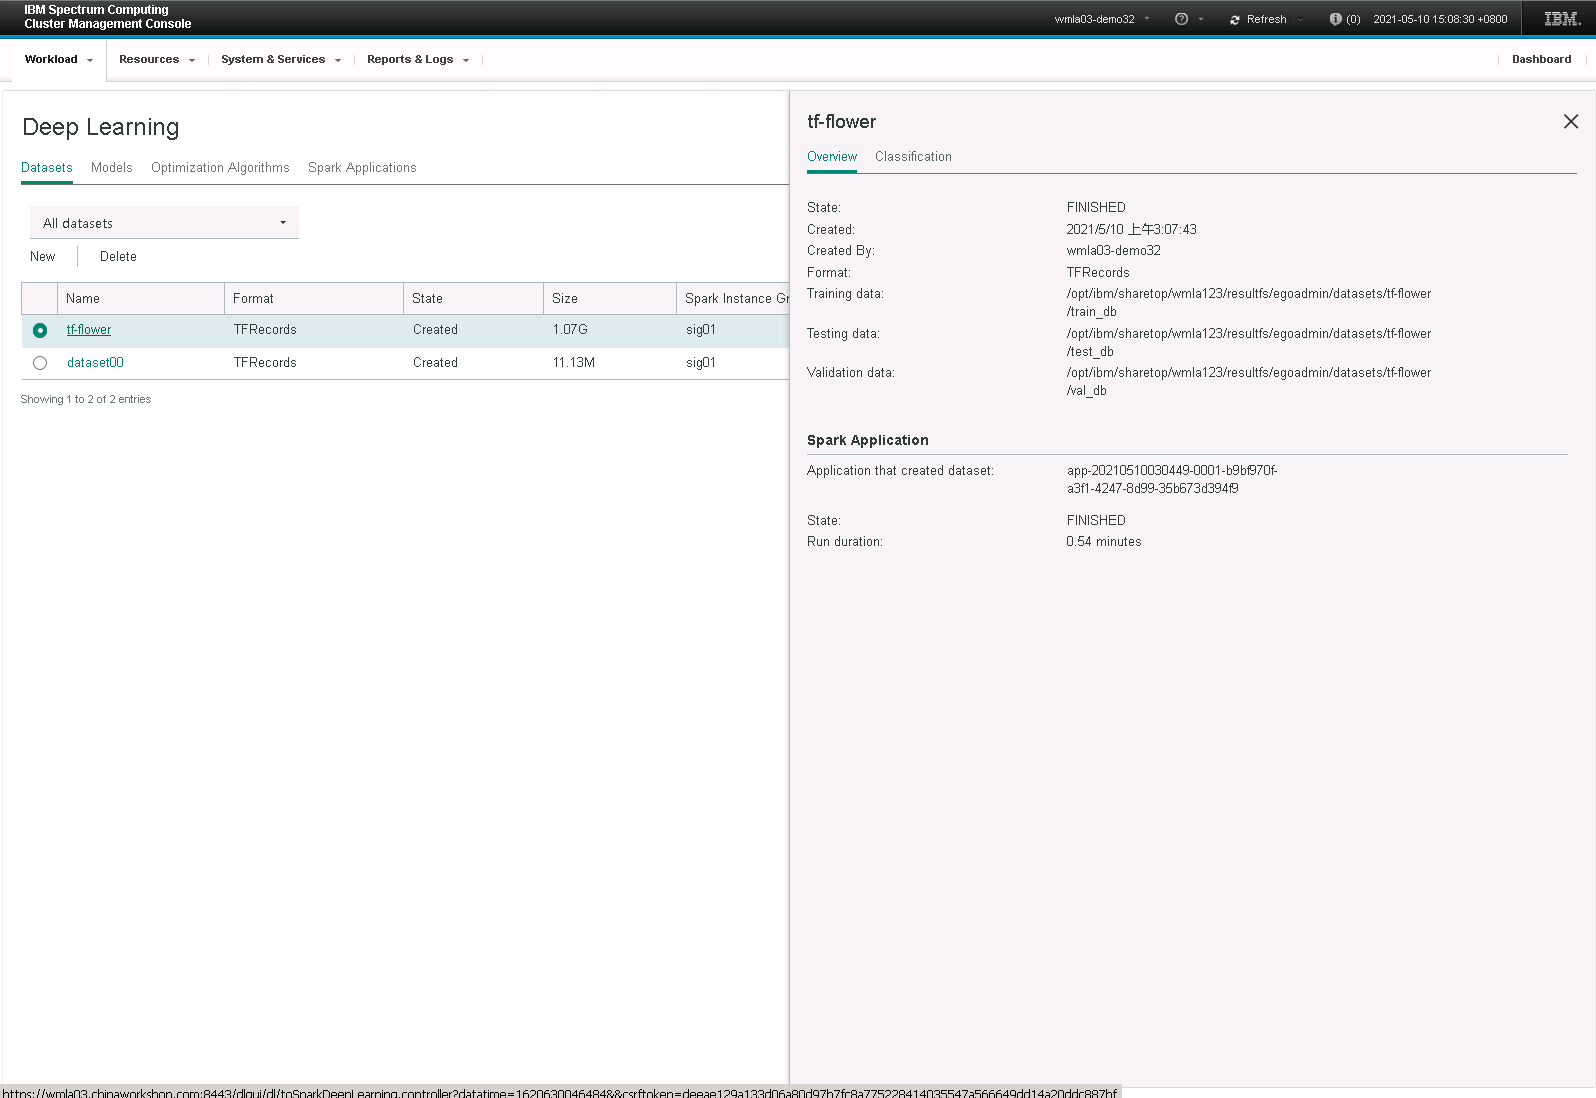Click TFRecords format in dataset00 row
This screenshot has width=1596, height=1098.
(265, 363)
